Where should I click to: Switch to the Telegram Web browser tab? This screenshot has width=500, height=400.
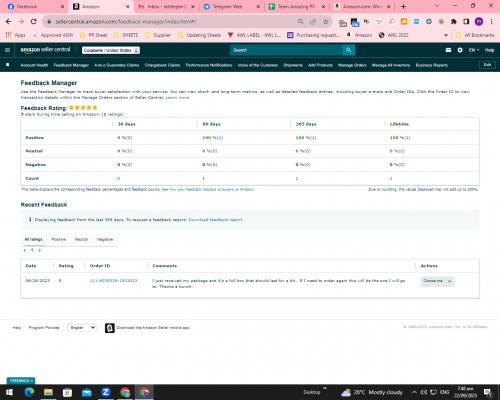[x=231, y=7]
